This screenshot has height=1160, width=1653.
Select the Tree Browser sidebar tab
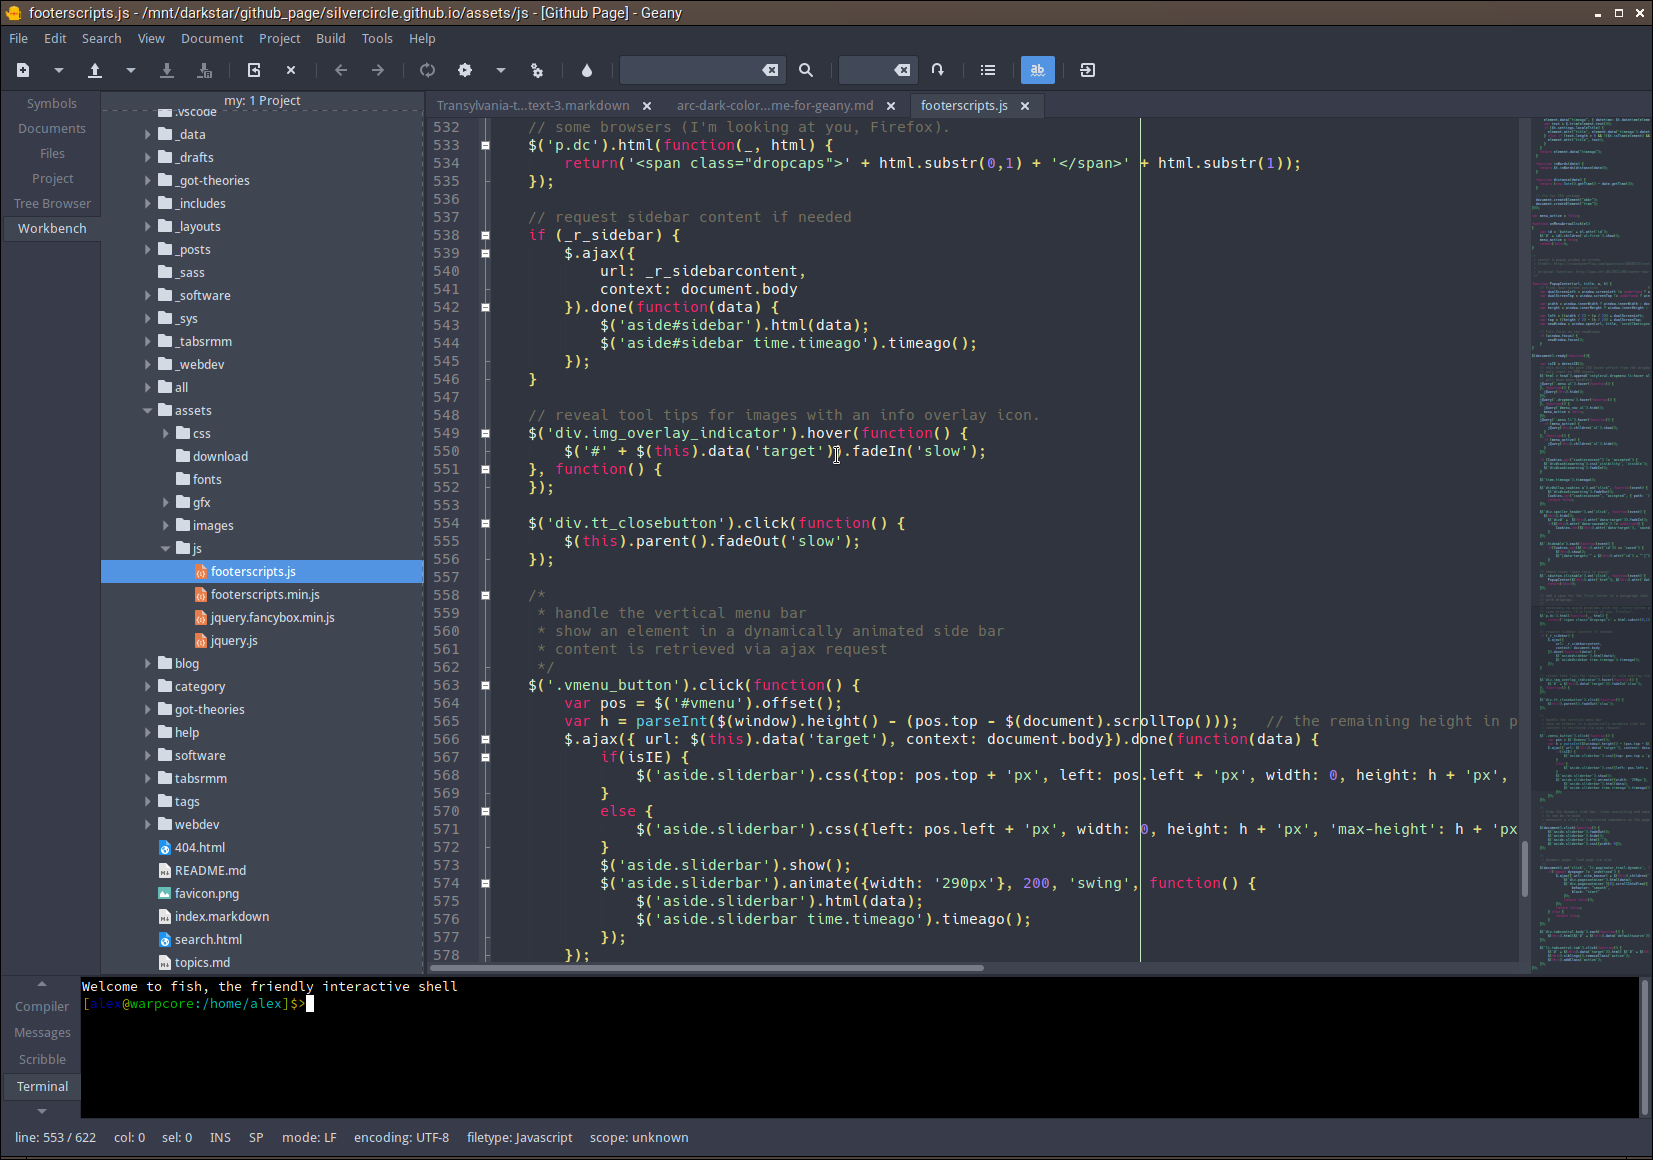[52, 203]
